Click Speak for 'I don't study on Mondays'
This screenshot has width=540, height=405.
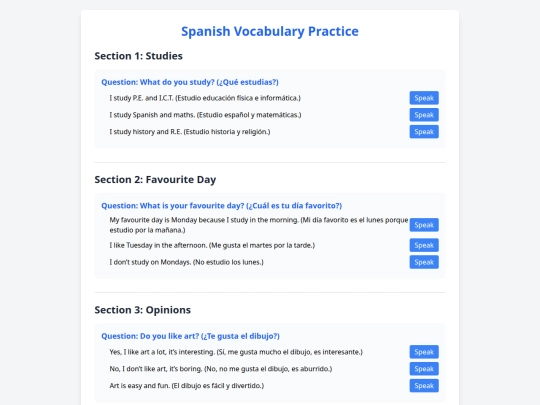coord(424,262)
